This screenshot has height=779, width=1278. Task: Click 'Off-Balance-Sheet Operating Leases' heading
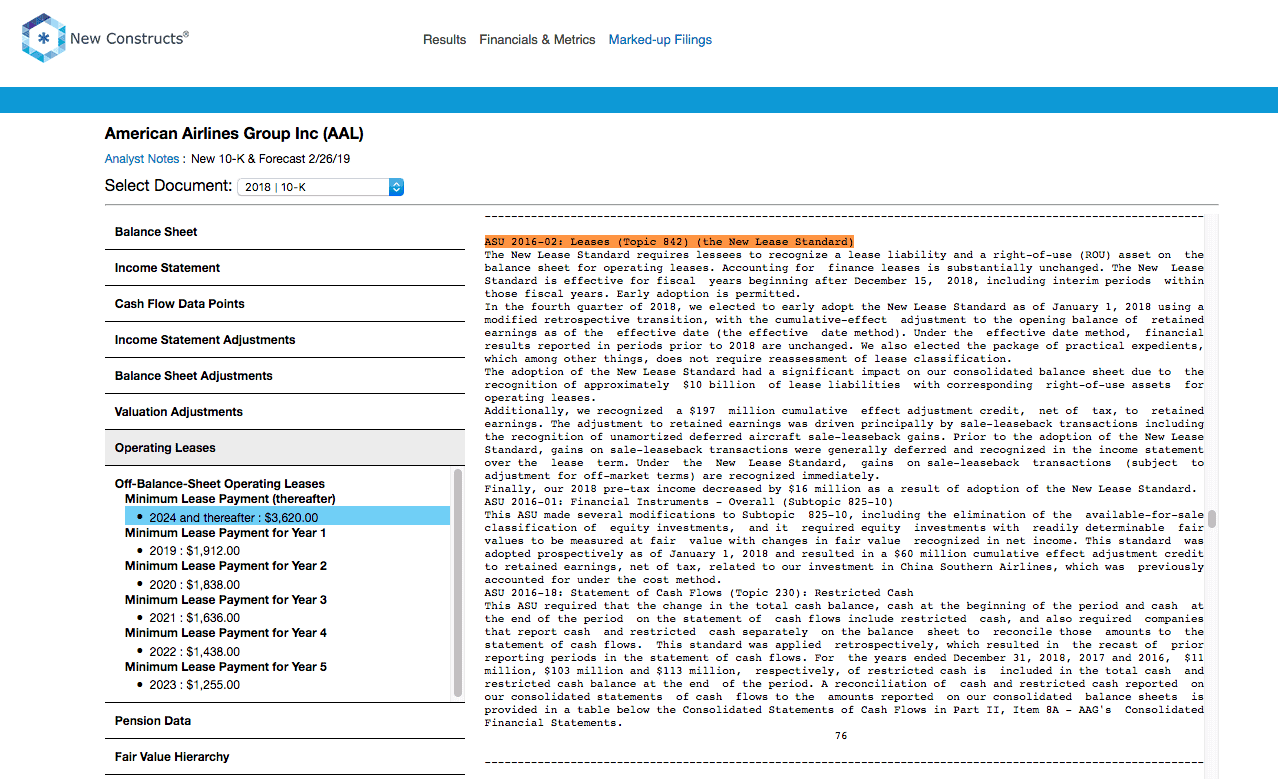[x=220, y=484]
